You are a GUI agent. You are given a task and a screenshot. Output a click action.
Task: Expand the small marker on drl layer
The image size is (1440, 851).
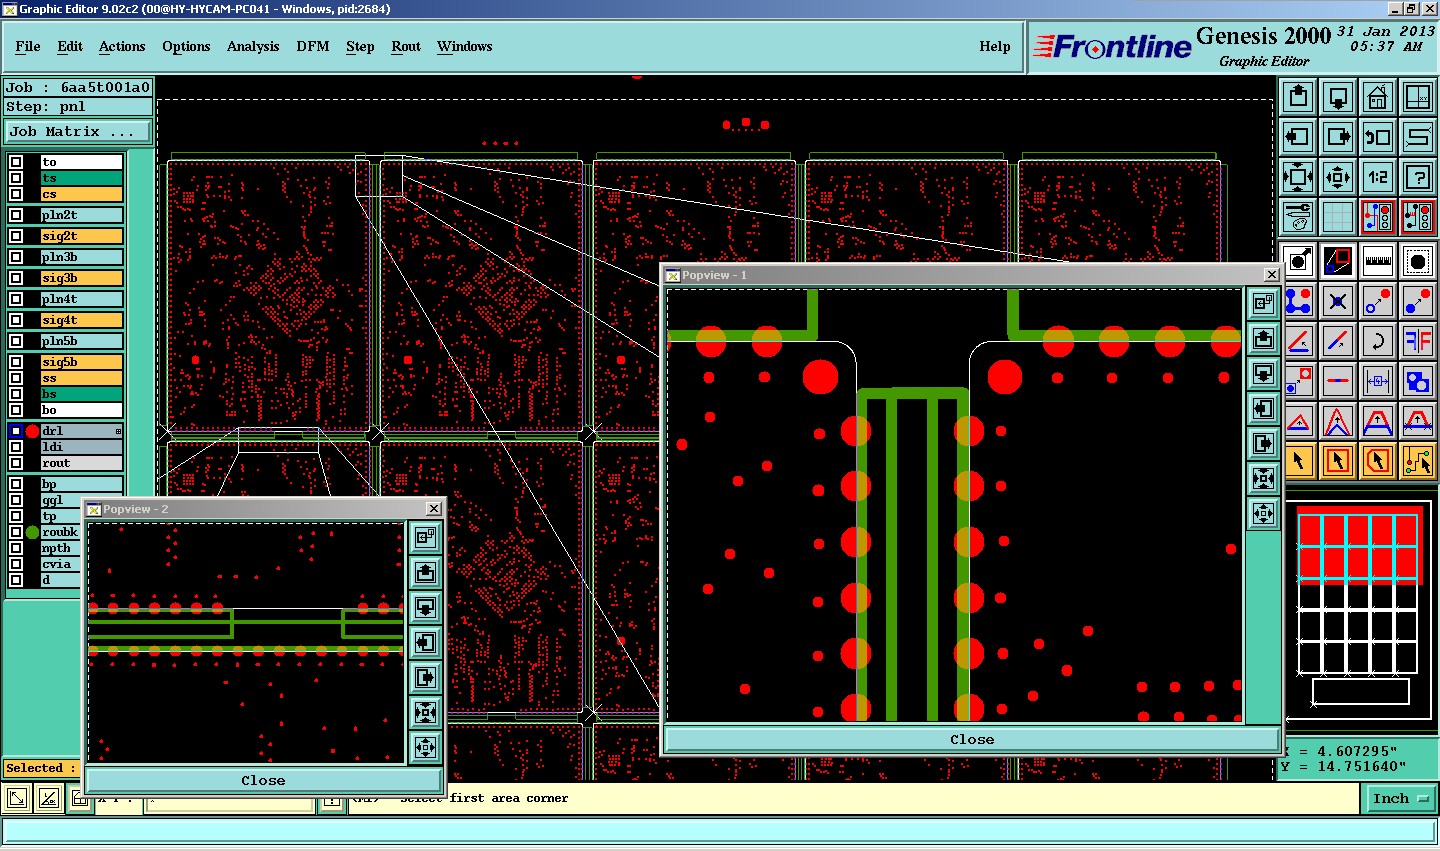(118, 431)
